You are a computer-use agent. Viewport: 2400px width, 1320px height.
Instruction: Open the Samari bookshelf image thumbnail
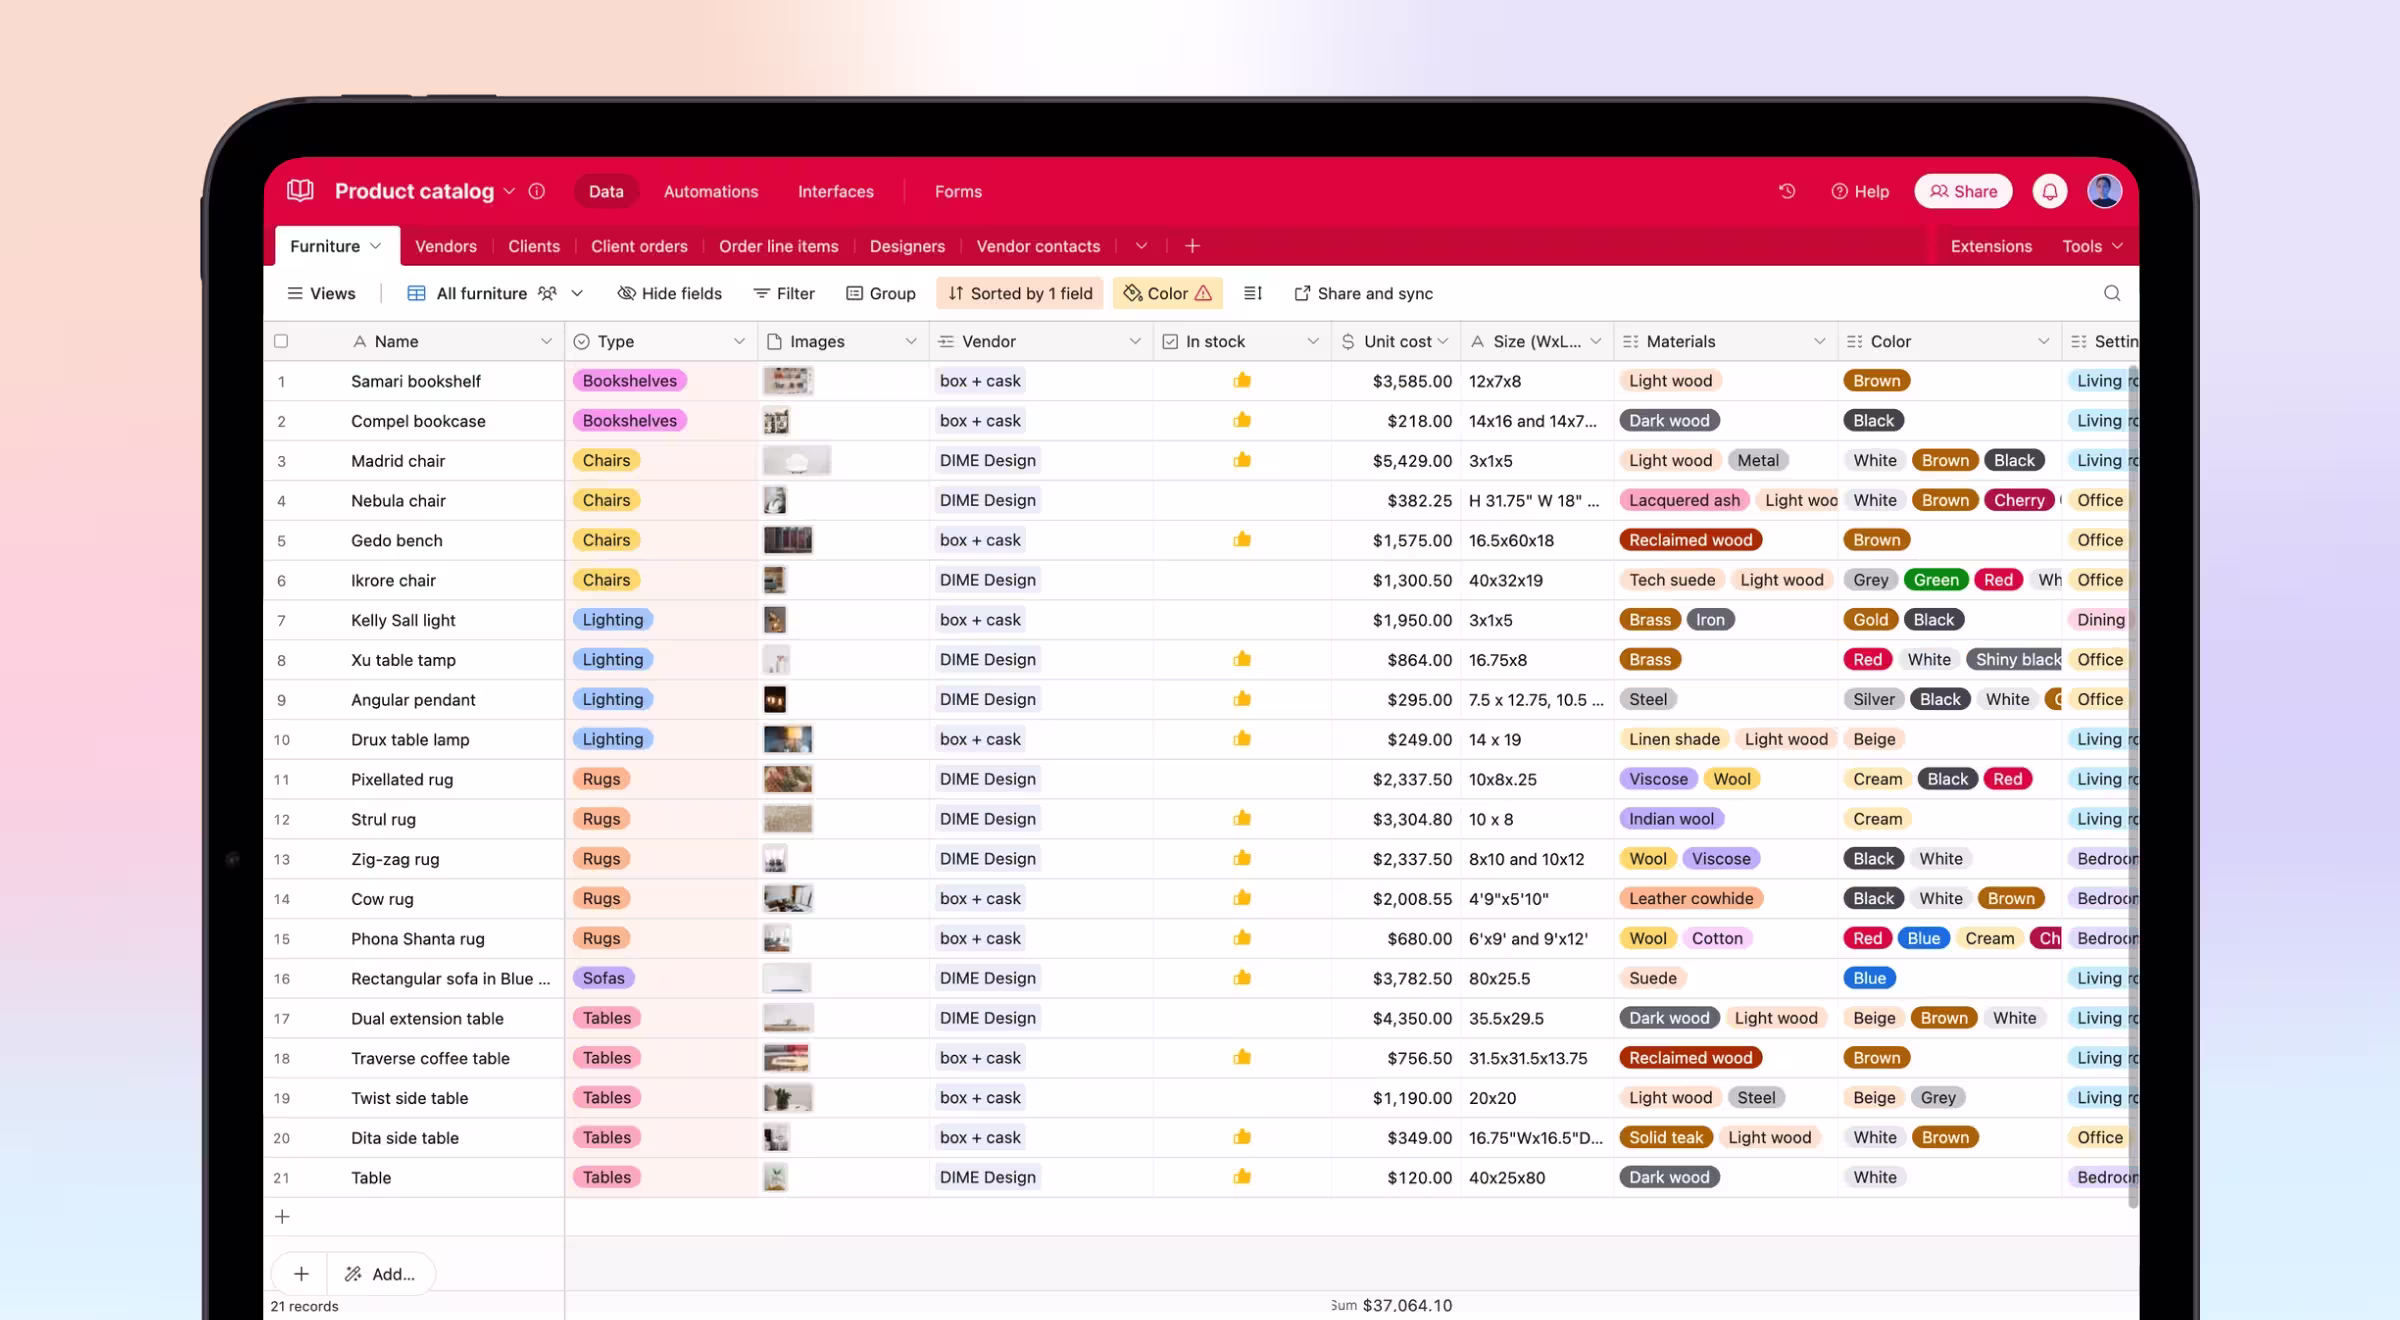point(788,380)
